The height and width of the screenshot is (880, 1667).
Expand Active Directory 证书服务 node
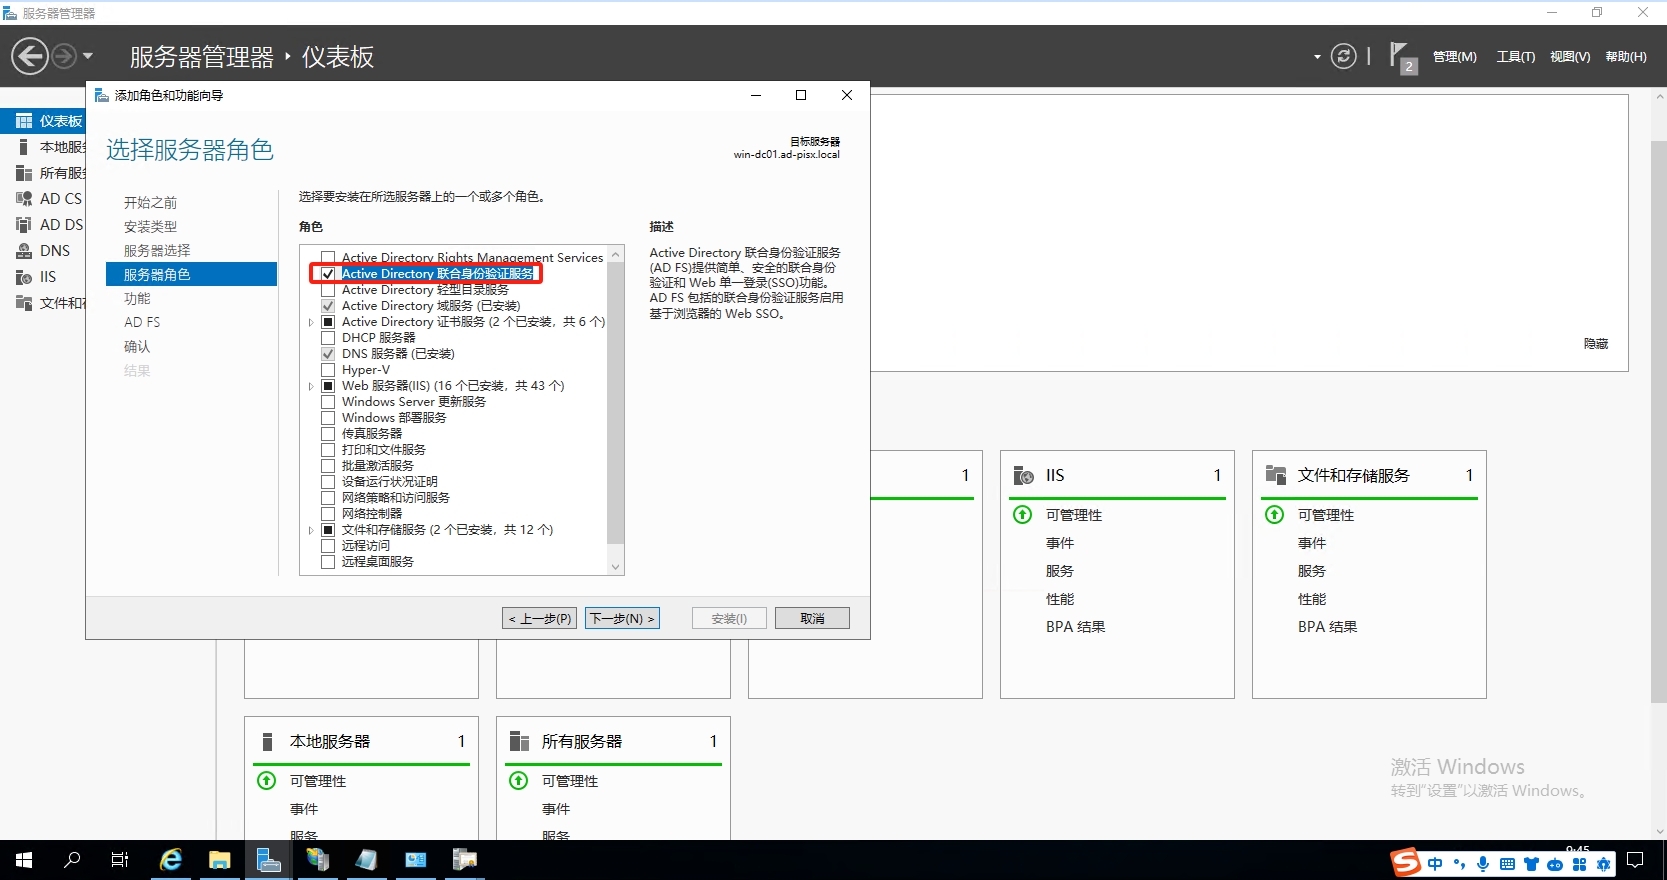point(311,322)
